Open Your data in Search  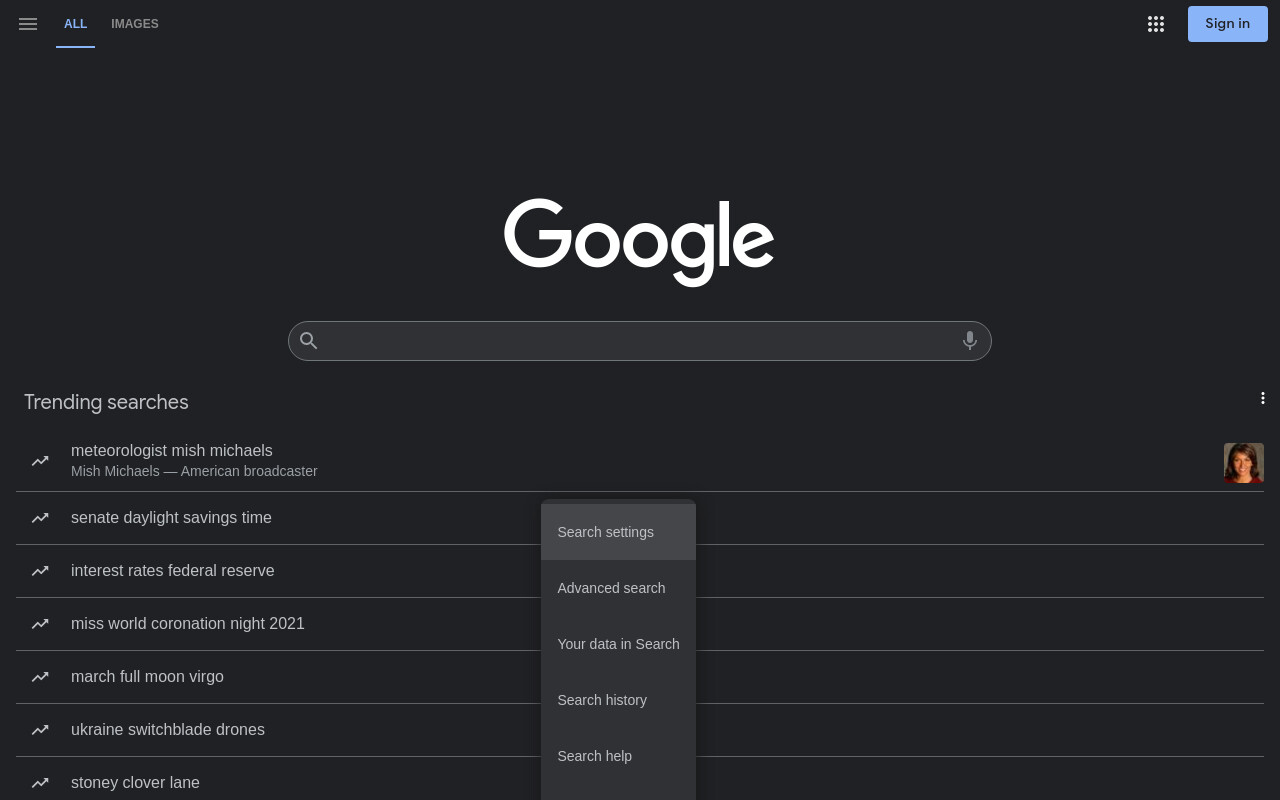tap(618, 644)
